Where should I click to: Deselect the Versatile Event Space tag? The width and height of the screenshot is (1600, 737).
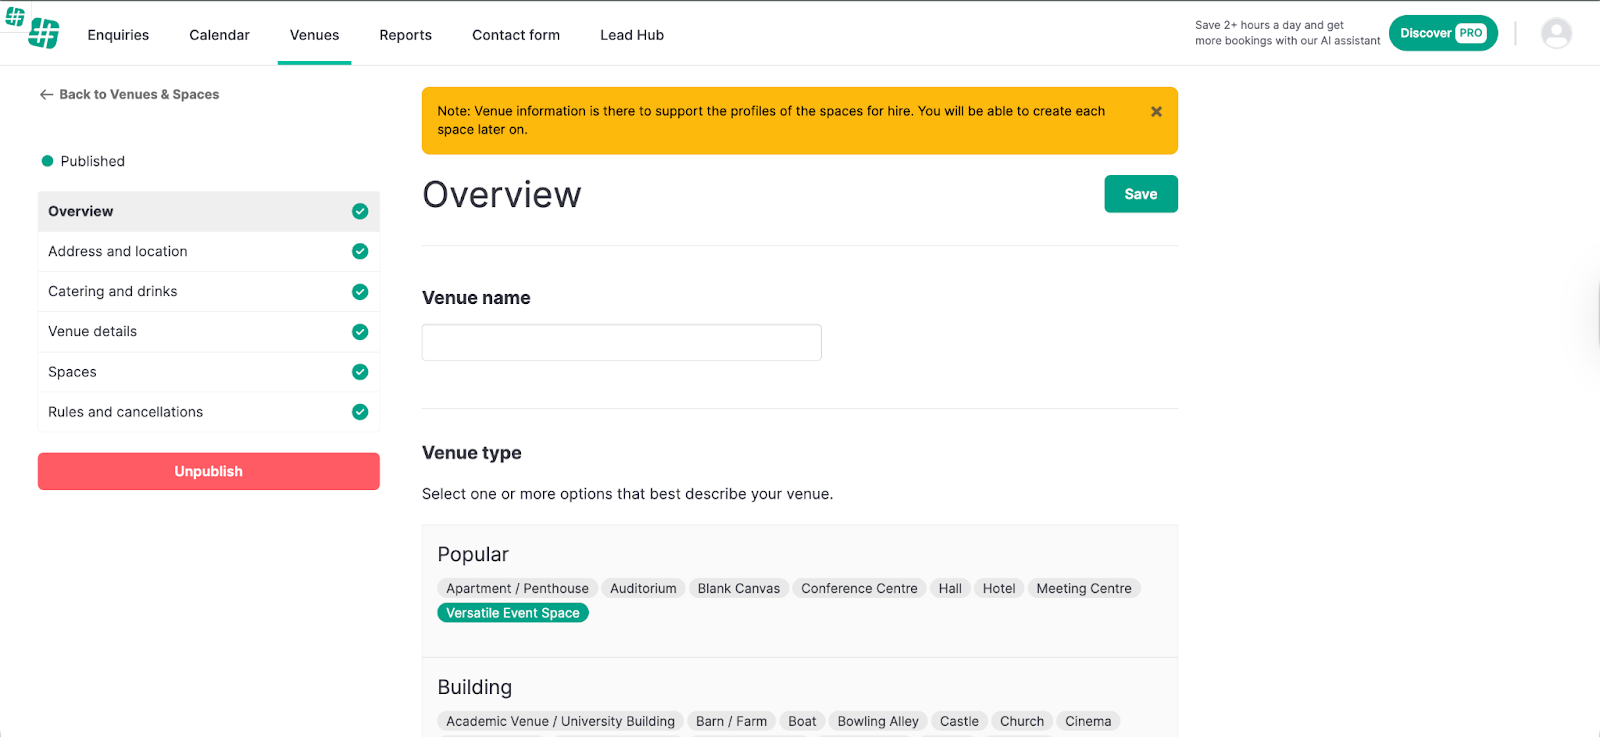click(512, 613)
